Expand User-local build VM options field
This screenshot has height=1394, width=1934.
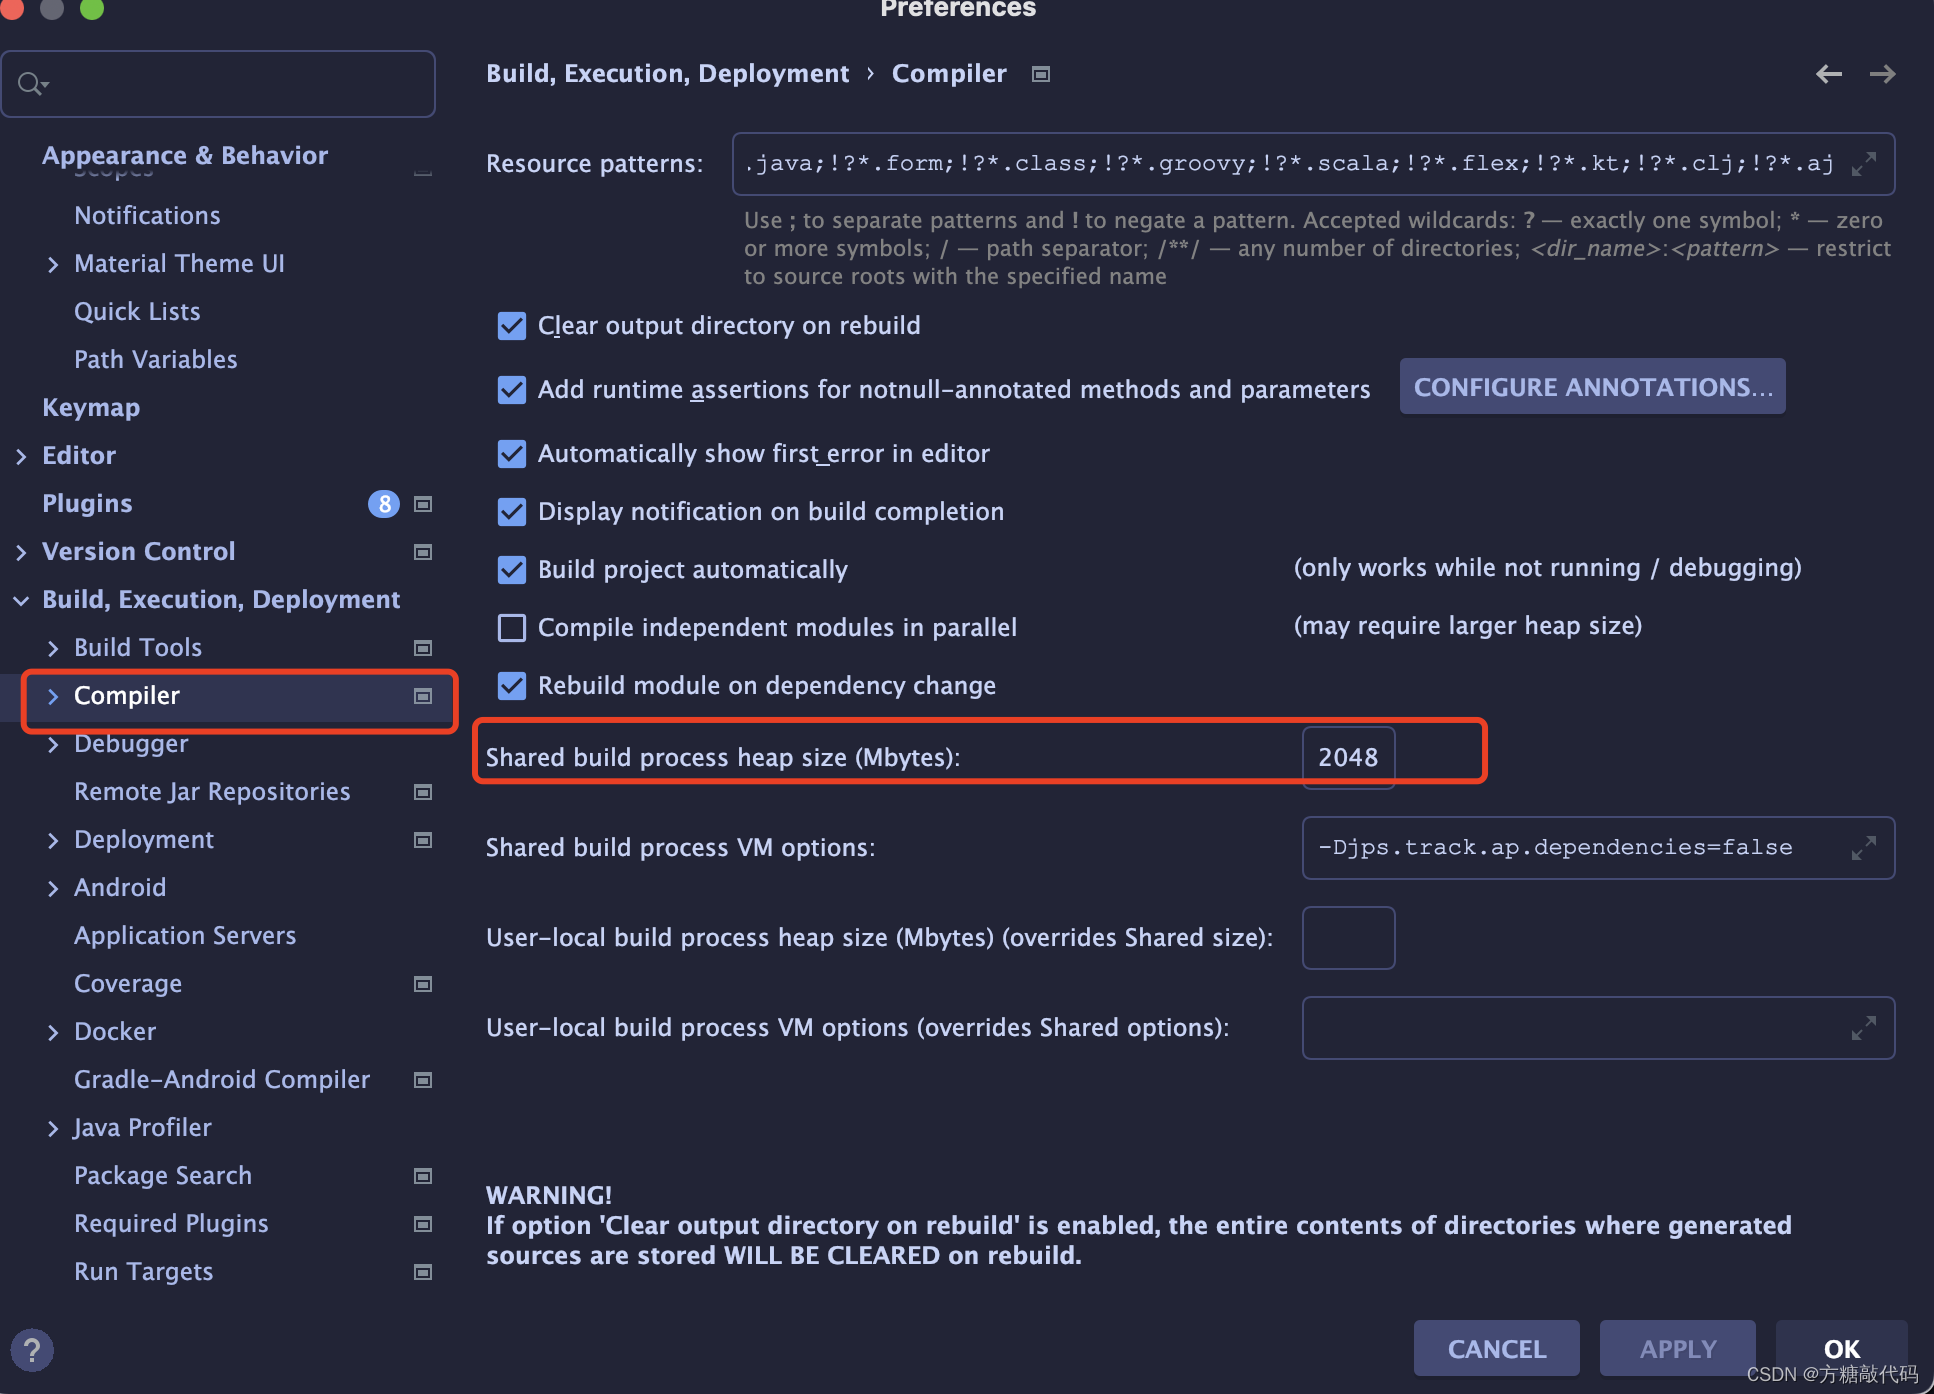tap(1863, 1028)
